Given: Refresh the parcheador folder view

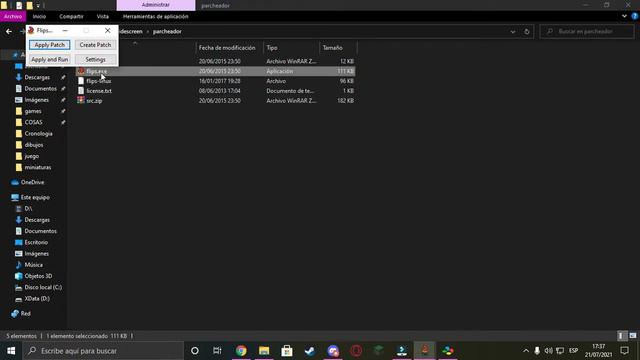Looking at the screenshot, I should click(527, 31).
